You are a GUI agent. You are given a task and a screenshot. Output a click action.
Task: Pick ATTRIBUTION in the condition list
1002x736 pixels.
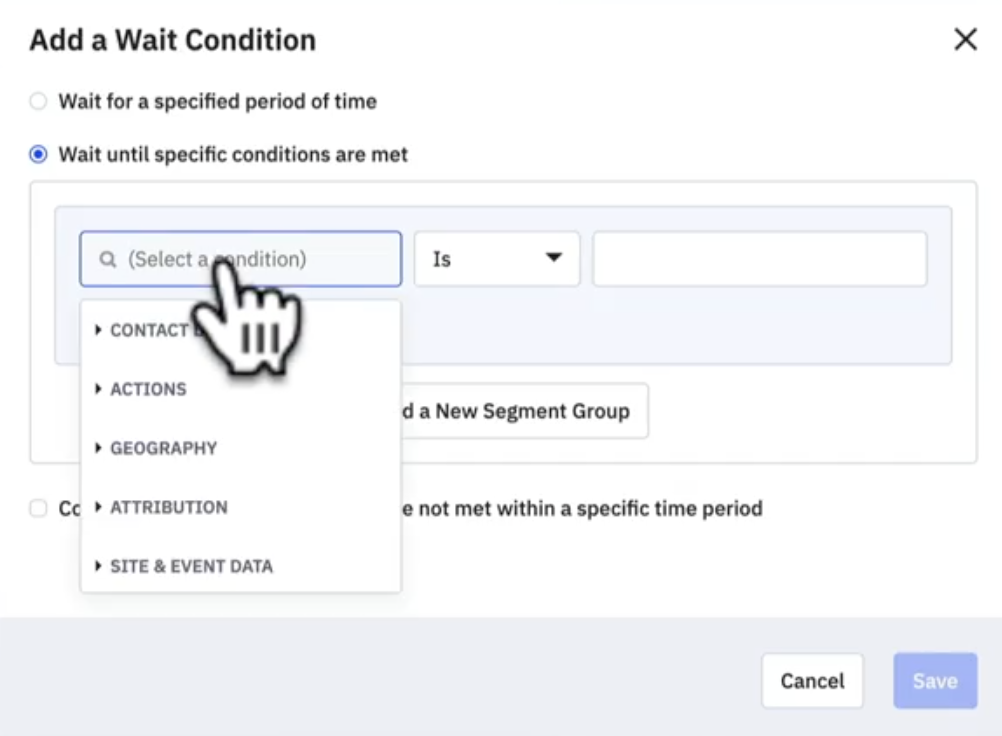(169, 507)
